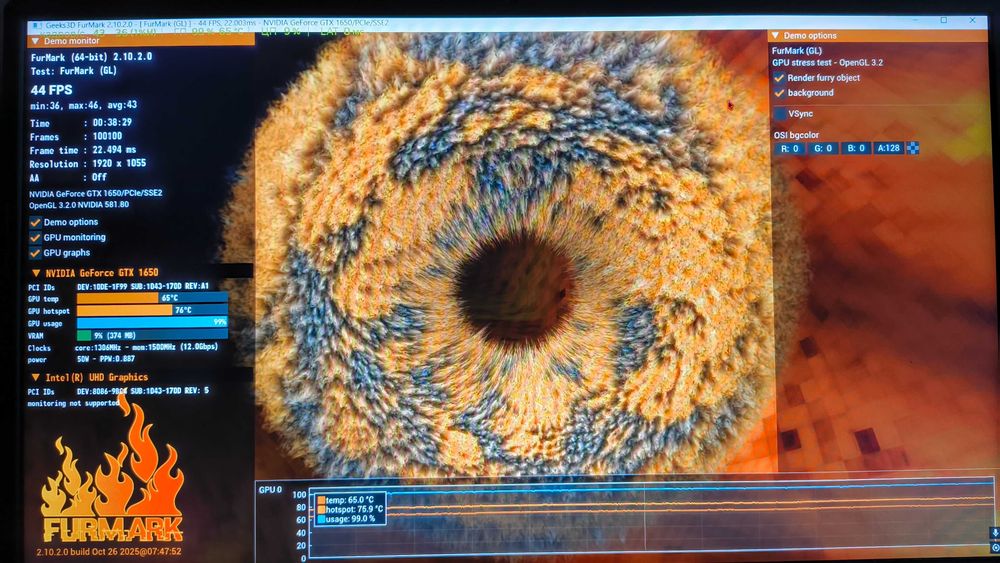This screenshot has width=1000, height=563.
Task: Click the NVIDIA PCI IDs DEV:10DE-1F99 line
Action: 118,287
